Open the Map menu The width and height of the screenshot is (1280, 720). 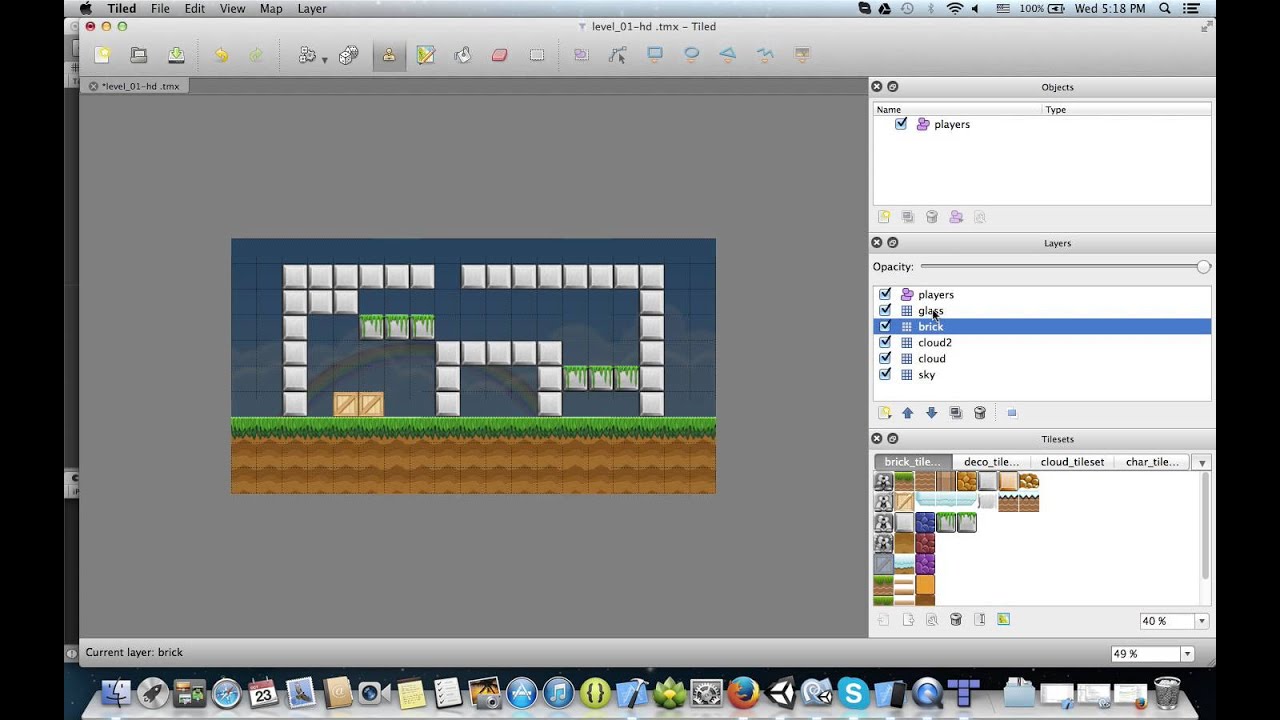click(x=271, y=8)
